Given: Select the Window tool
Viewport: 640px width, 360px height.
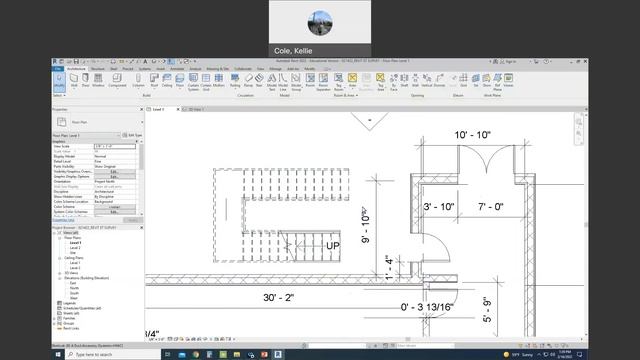Looking at the screenshot, I should [x=98, y=80].
